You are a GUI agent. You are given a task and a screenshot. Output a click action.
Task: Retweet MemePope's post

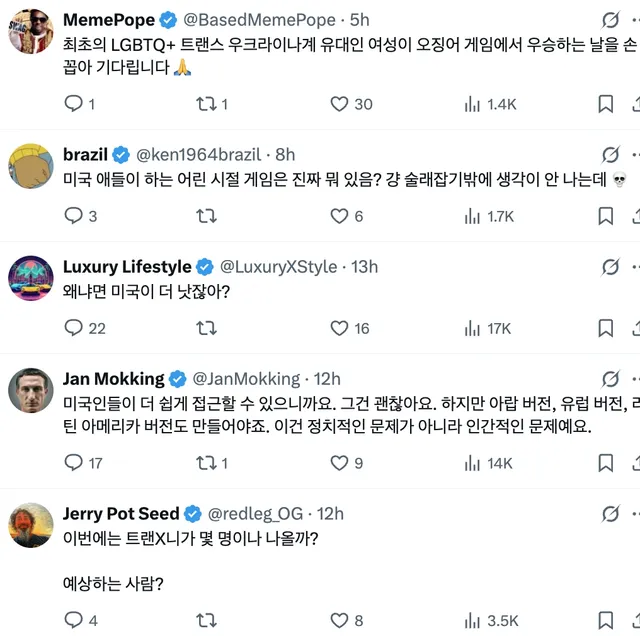[x=206, y=104]
